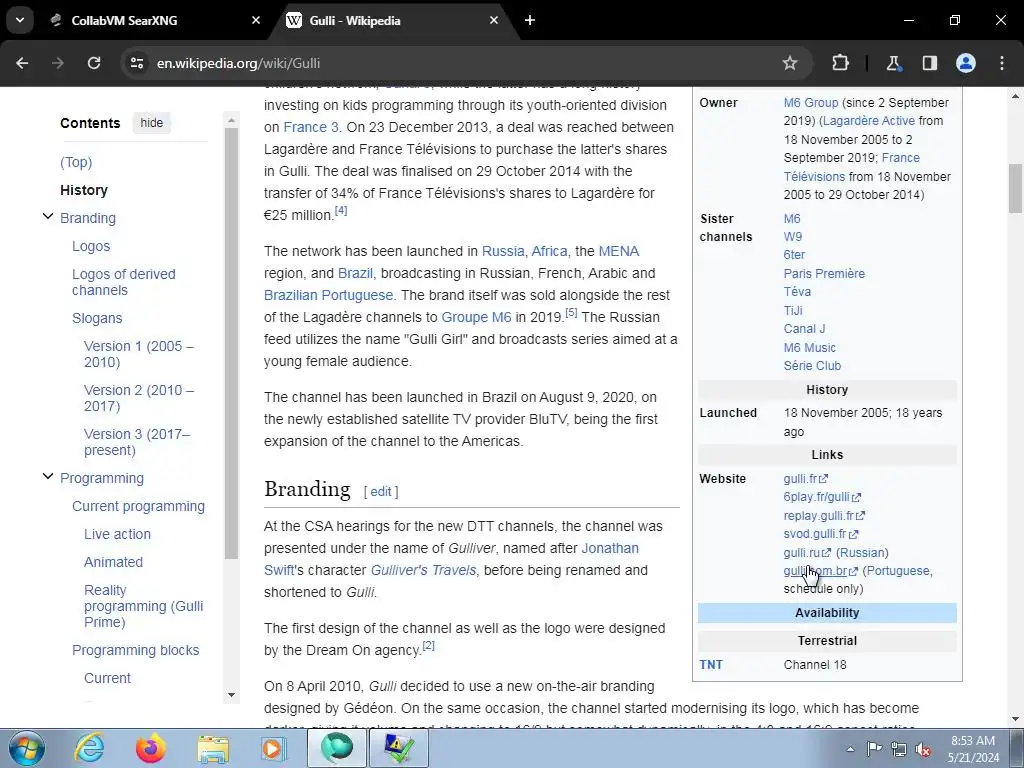Close the CollabVM SearXNG tab
Screen dimensions: 1024x768
click(x=256, y=20)
